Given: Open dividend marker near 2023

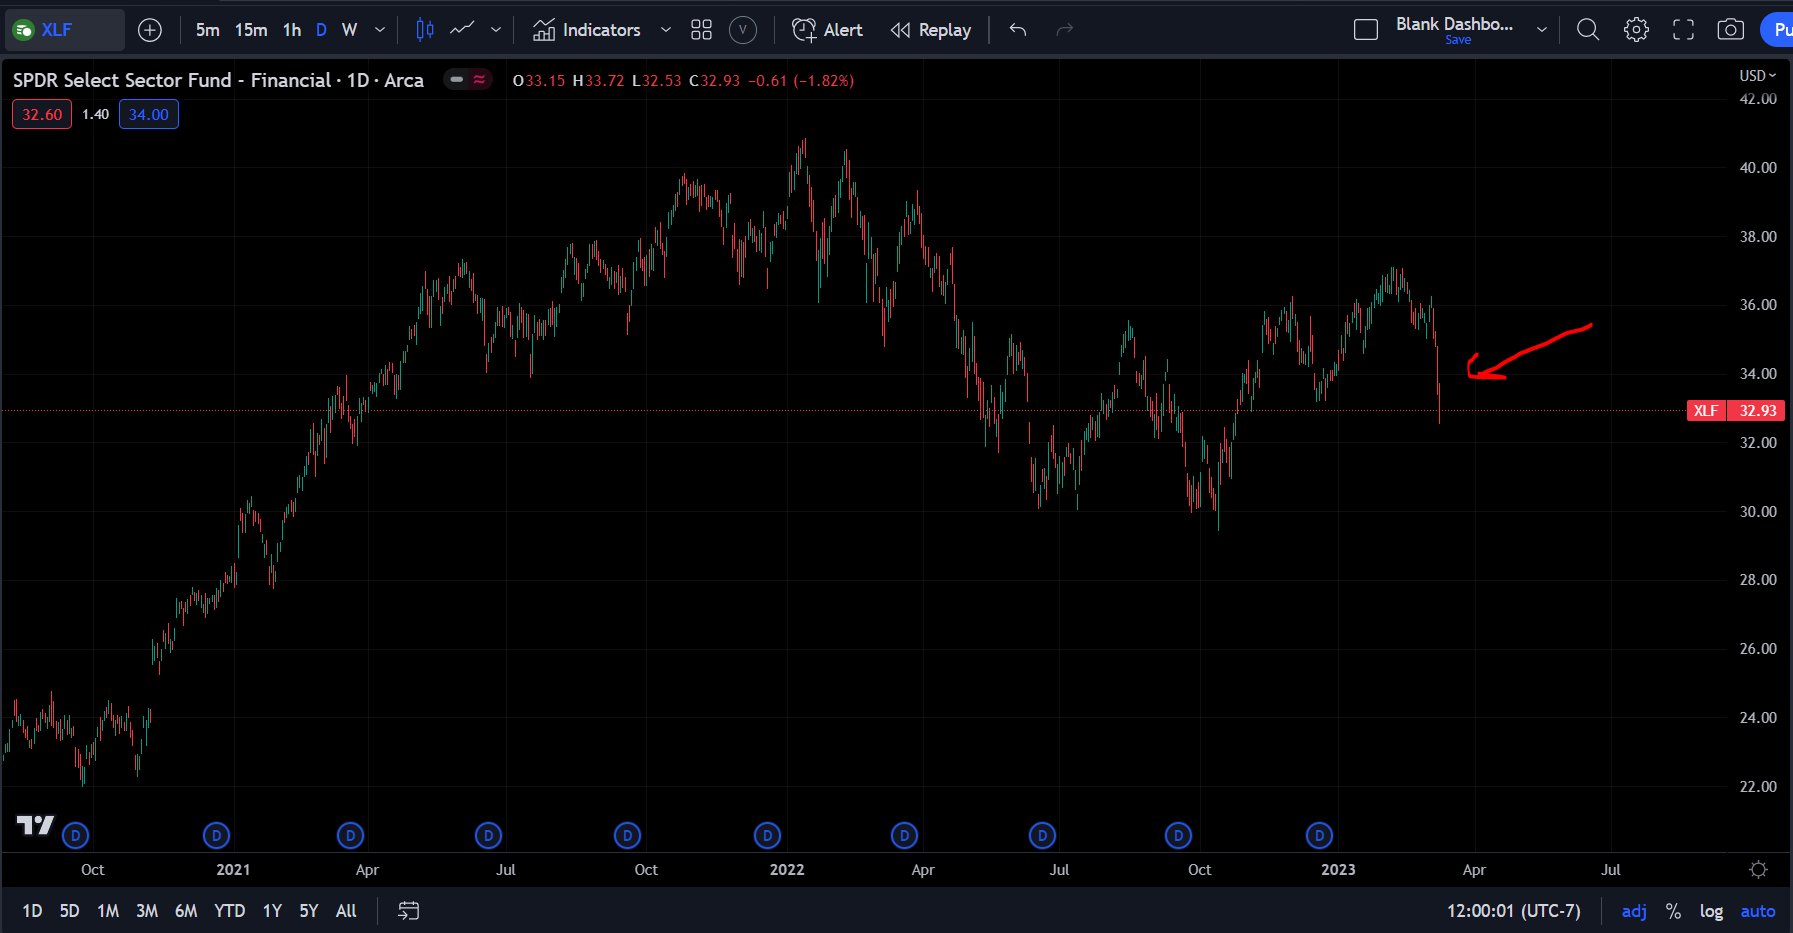Looking at the screenshot, I should [x=1319, y=835].
